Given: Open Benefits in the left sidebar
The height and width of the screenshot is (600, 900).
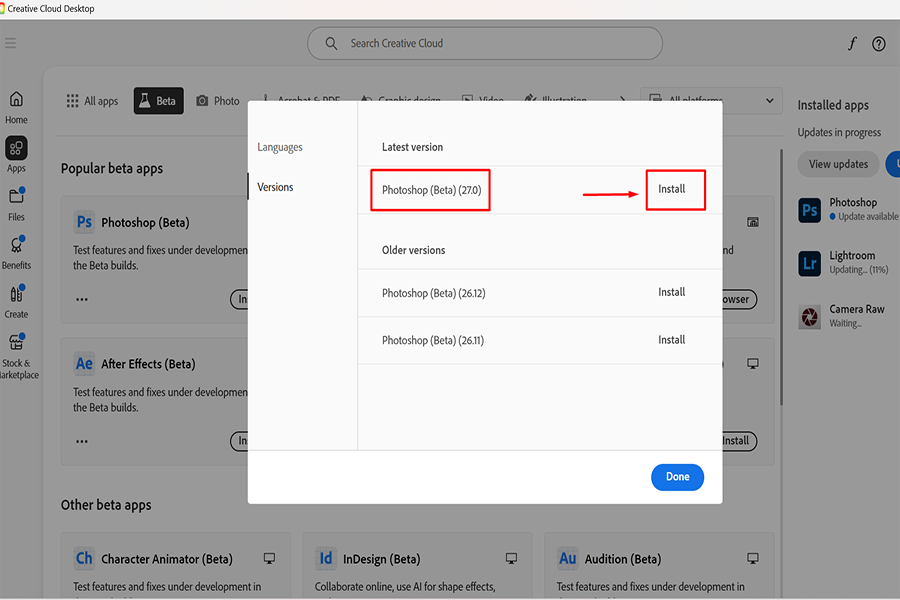Looking at the screenshot, I should pos(16,250).
